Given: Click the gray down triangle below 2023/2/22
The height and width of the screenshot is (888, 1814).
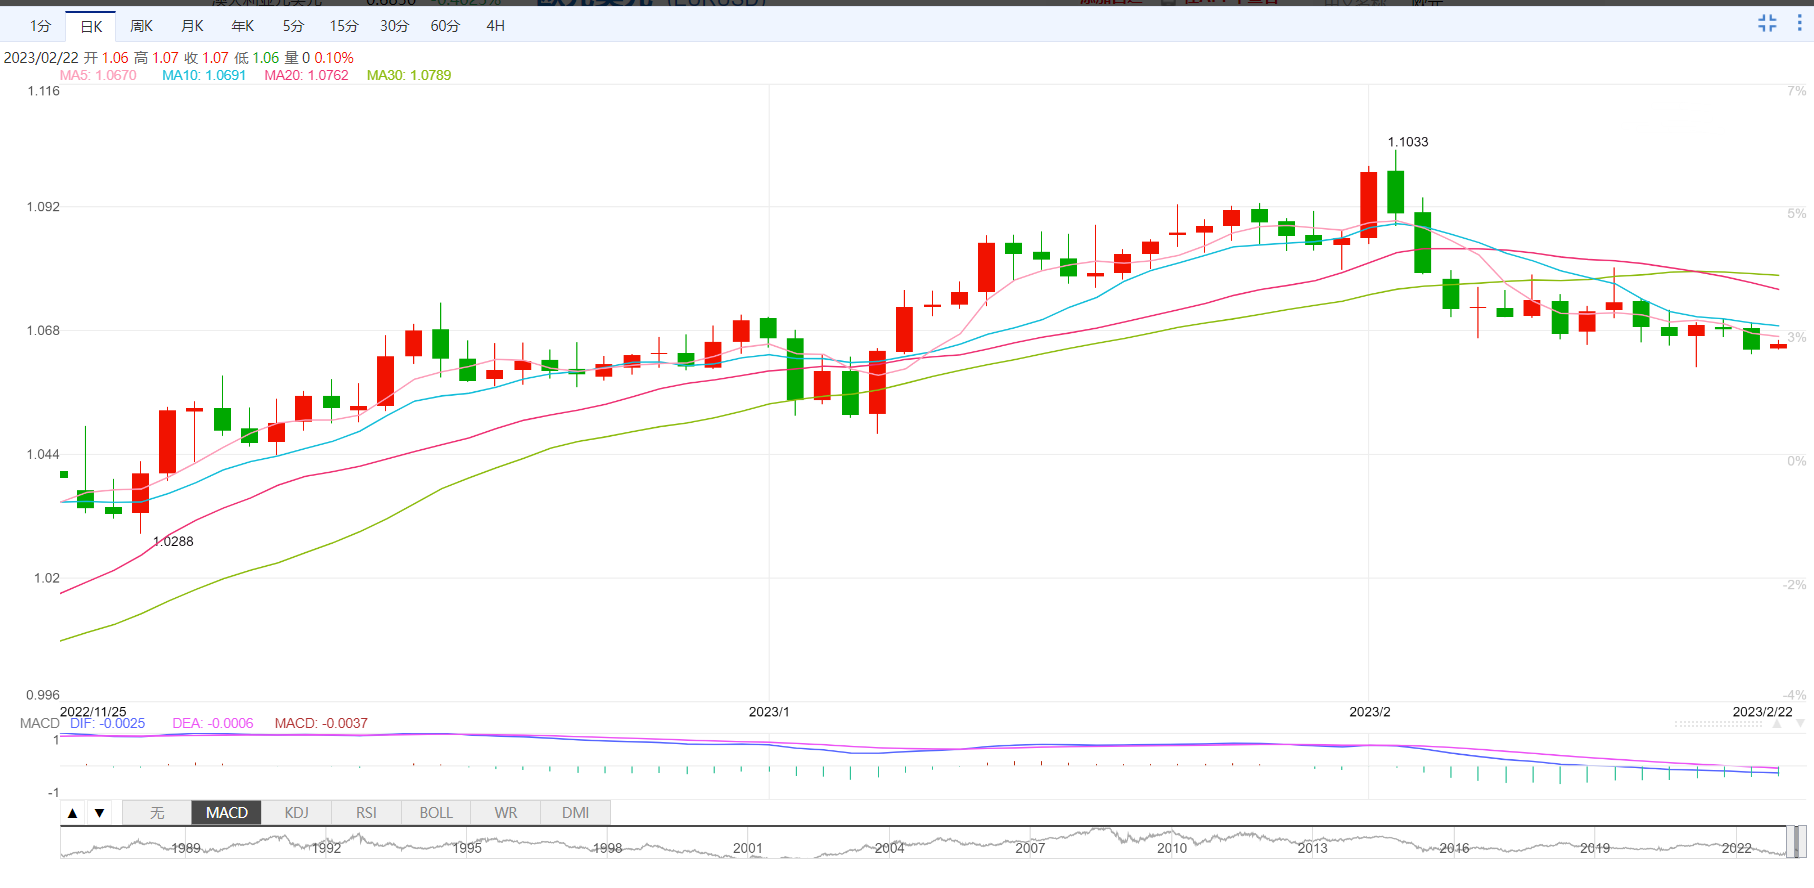Looking at the screenshot, I should pyautogui.click(x=1800, y=723).
